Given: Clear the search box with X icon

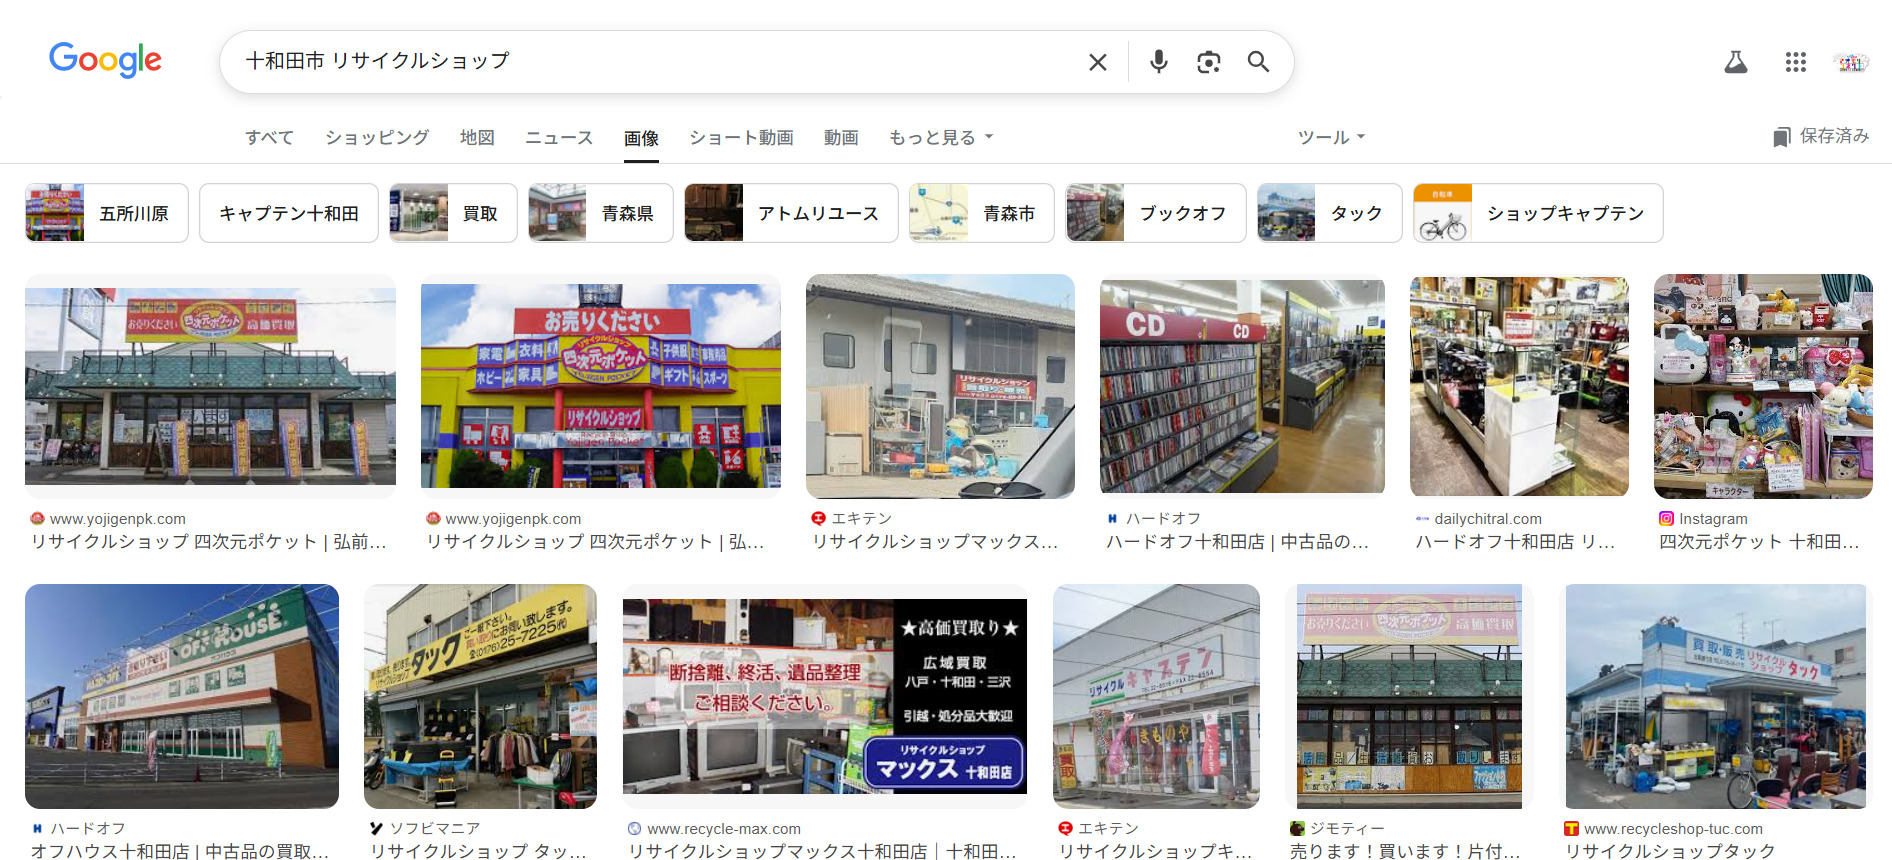Looking at the screenshot, I should (x=1097, y=62).
